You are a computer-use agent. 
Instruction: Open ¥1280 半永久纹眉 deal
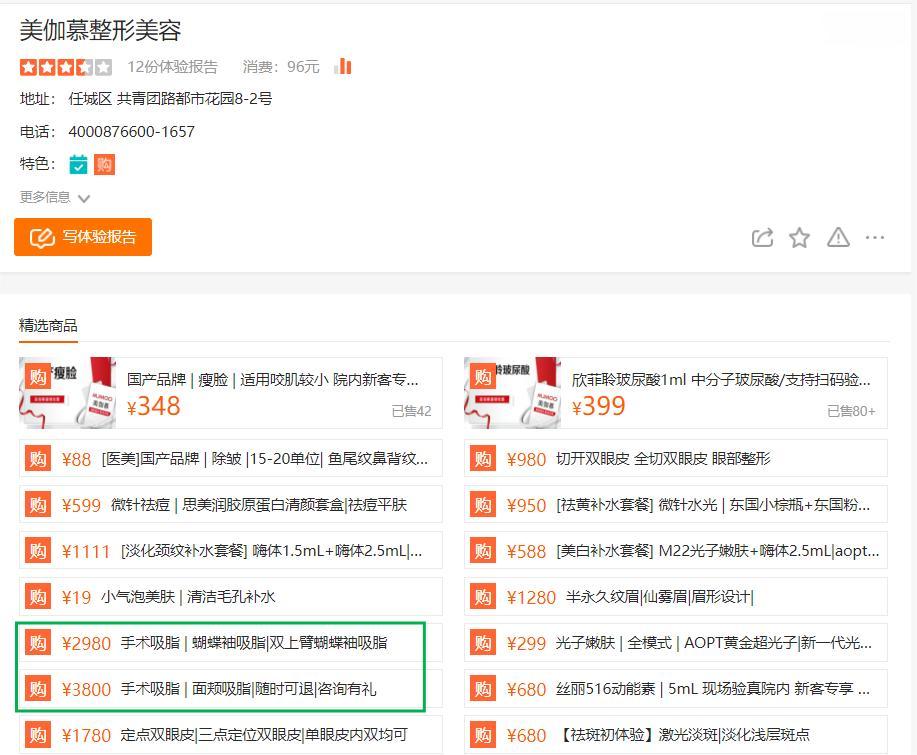click(x=659, y=597)
